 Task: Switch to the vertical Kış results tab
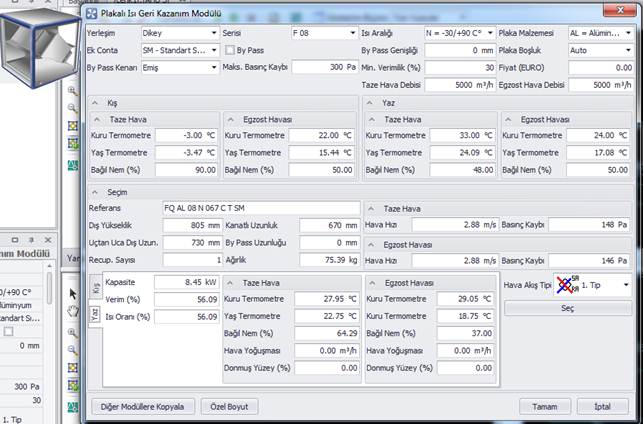click(95, 287)
